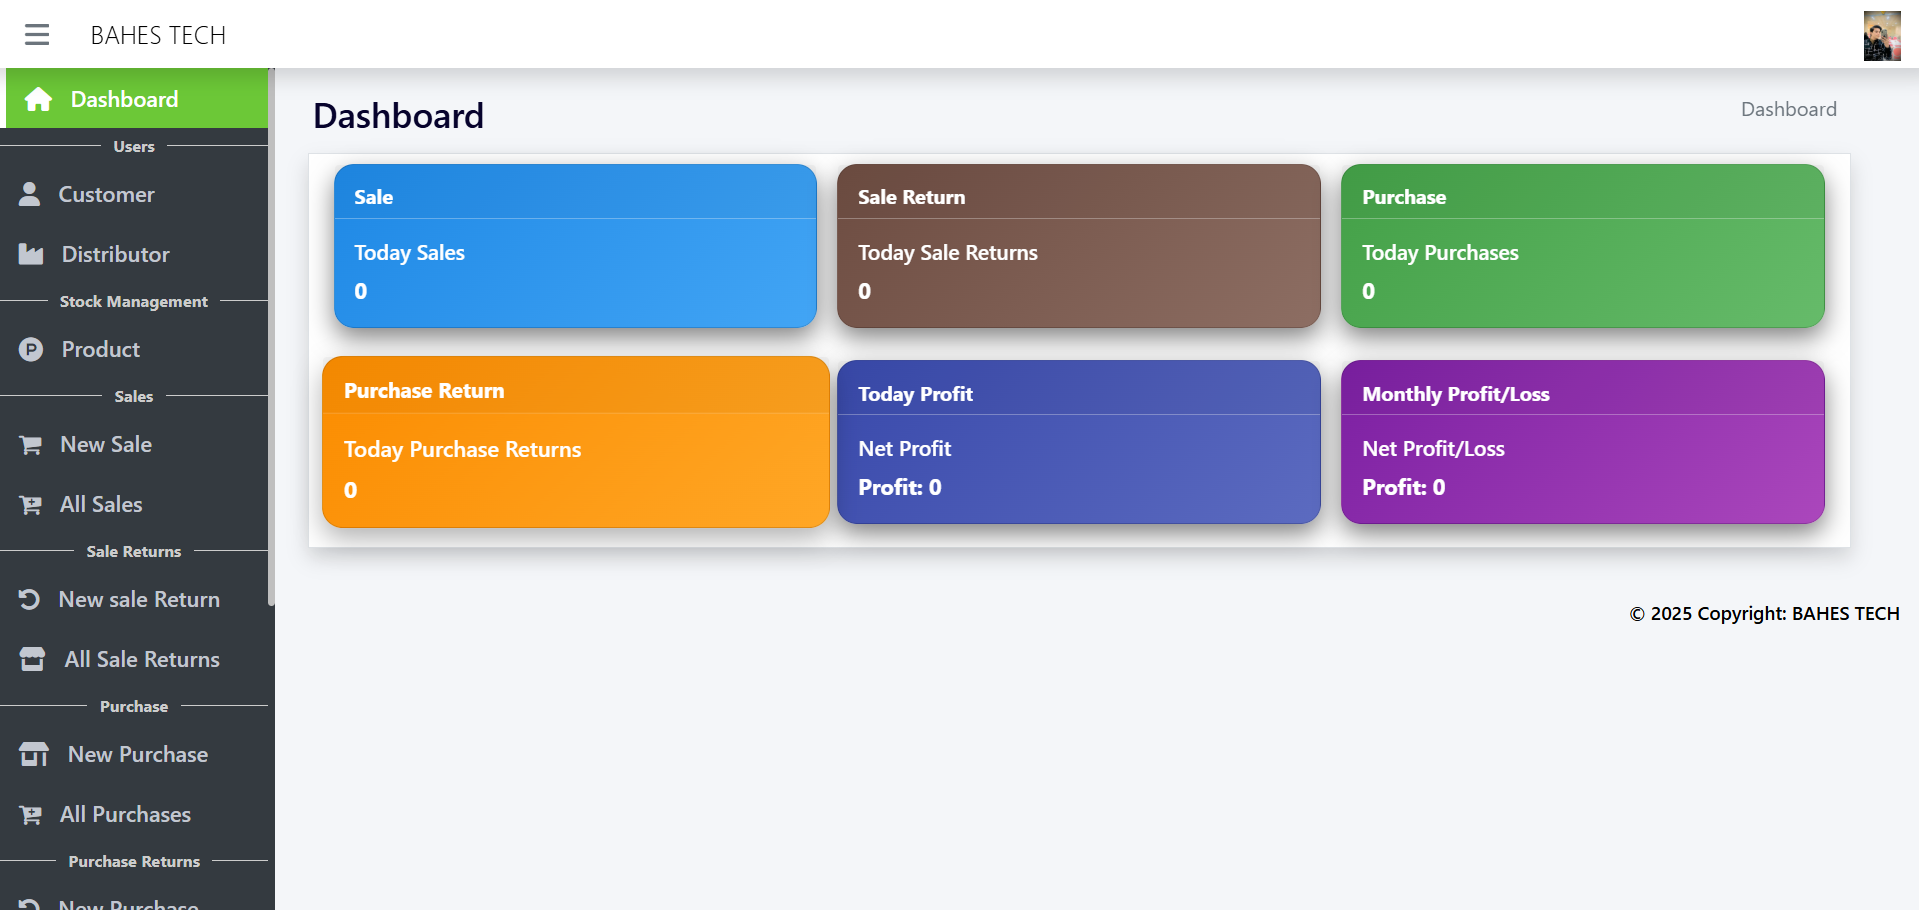This screenshot has height=910, width=1919.
Task: Open the Customer menu item
Action: (134, 194)
